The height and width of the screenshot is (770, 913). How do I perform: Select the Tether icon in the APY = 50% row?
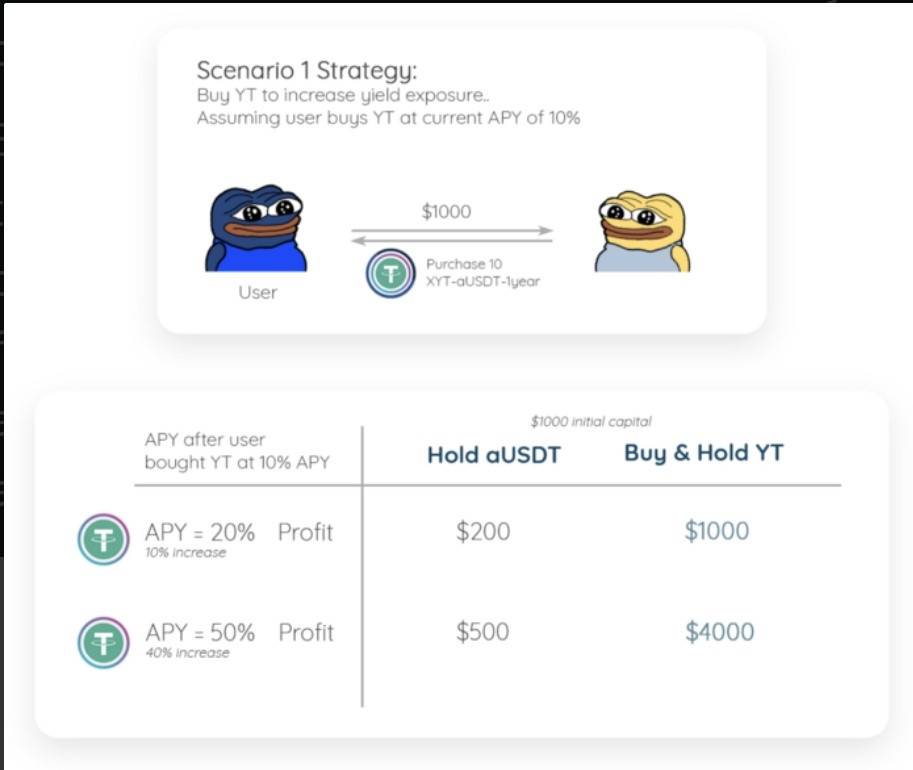(x=103, y=640)
